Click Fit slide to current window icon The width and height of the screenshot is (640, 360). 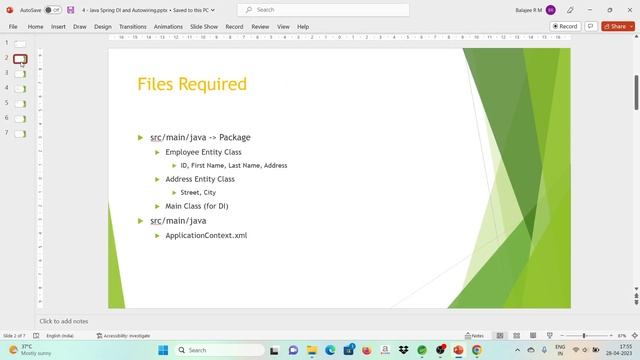pos(635,336)
